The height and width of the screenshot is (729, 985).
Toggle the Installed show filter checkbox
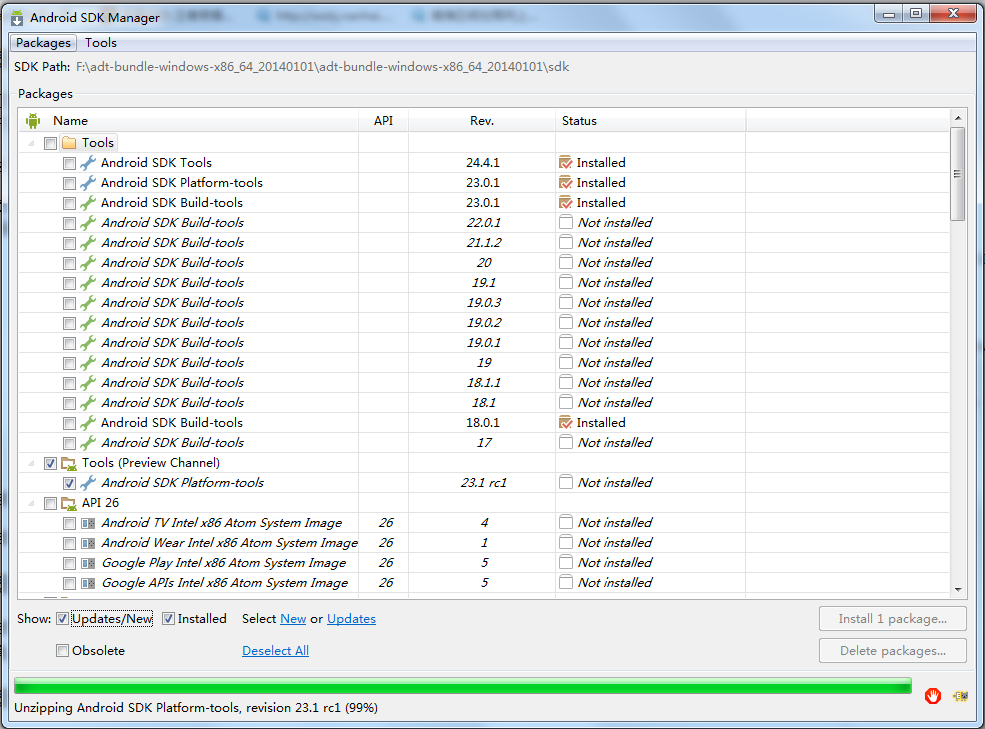coord(168,618)
